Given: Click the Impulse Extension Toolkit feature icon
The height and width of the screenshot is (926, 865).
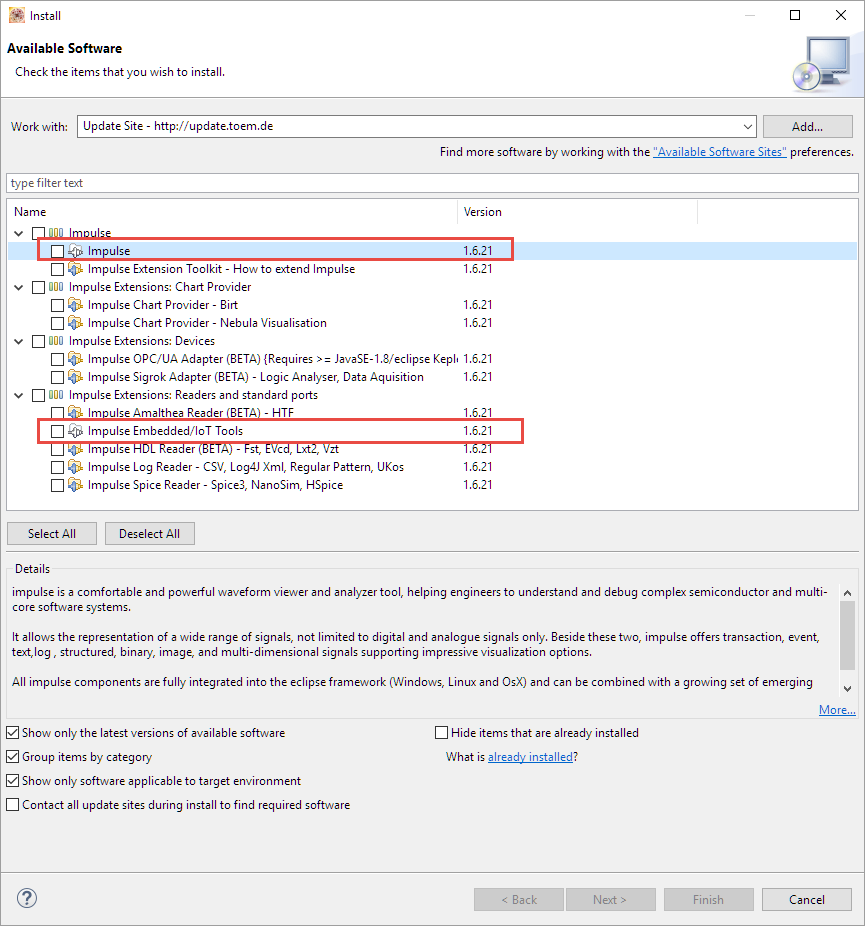Looking at the screenshot, I should 75,269.
